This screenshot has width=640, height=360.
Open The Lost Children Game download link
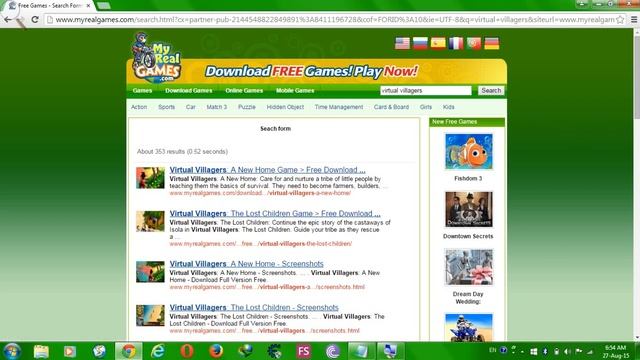click(x=275, y=213)
